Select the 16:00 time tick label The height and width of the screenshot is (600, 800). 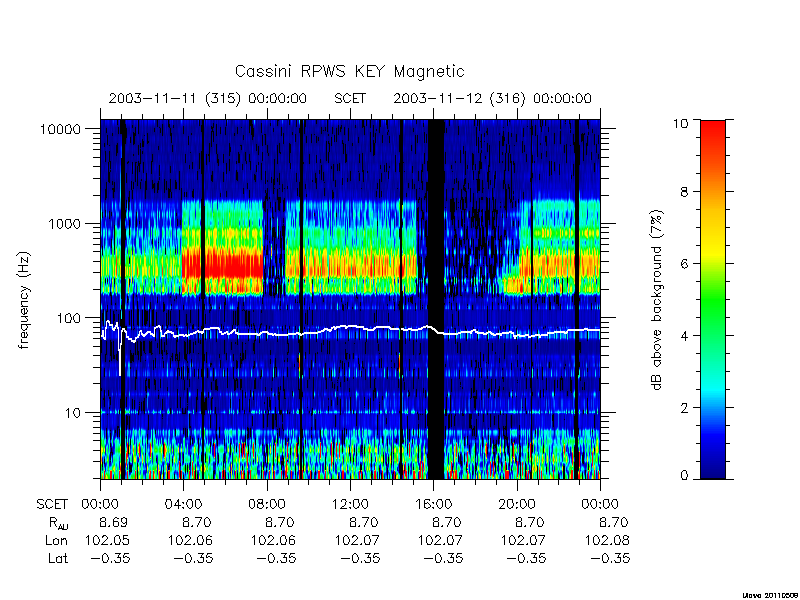(x=433, y=505)
